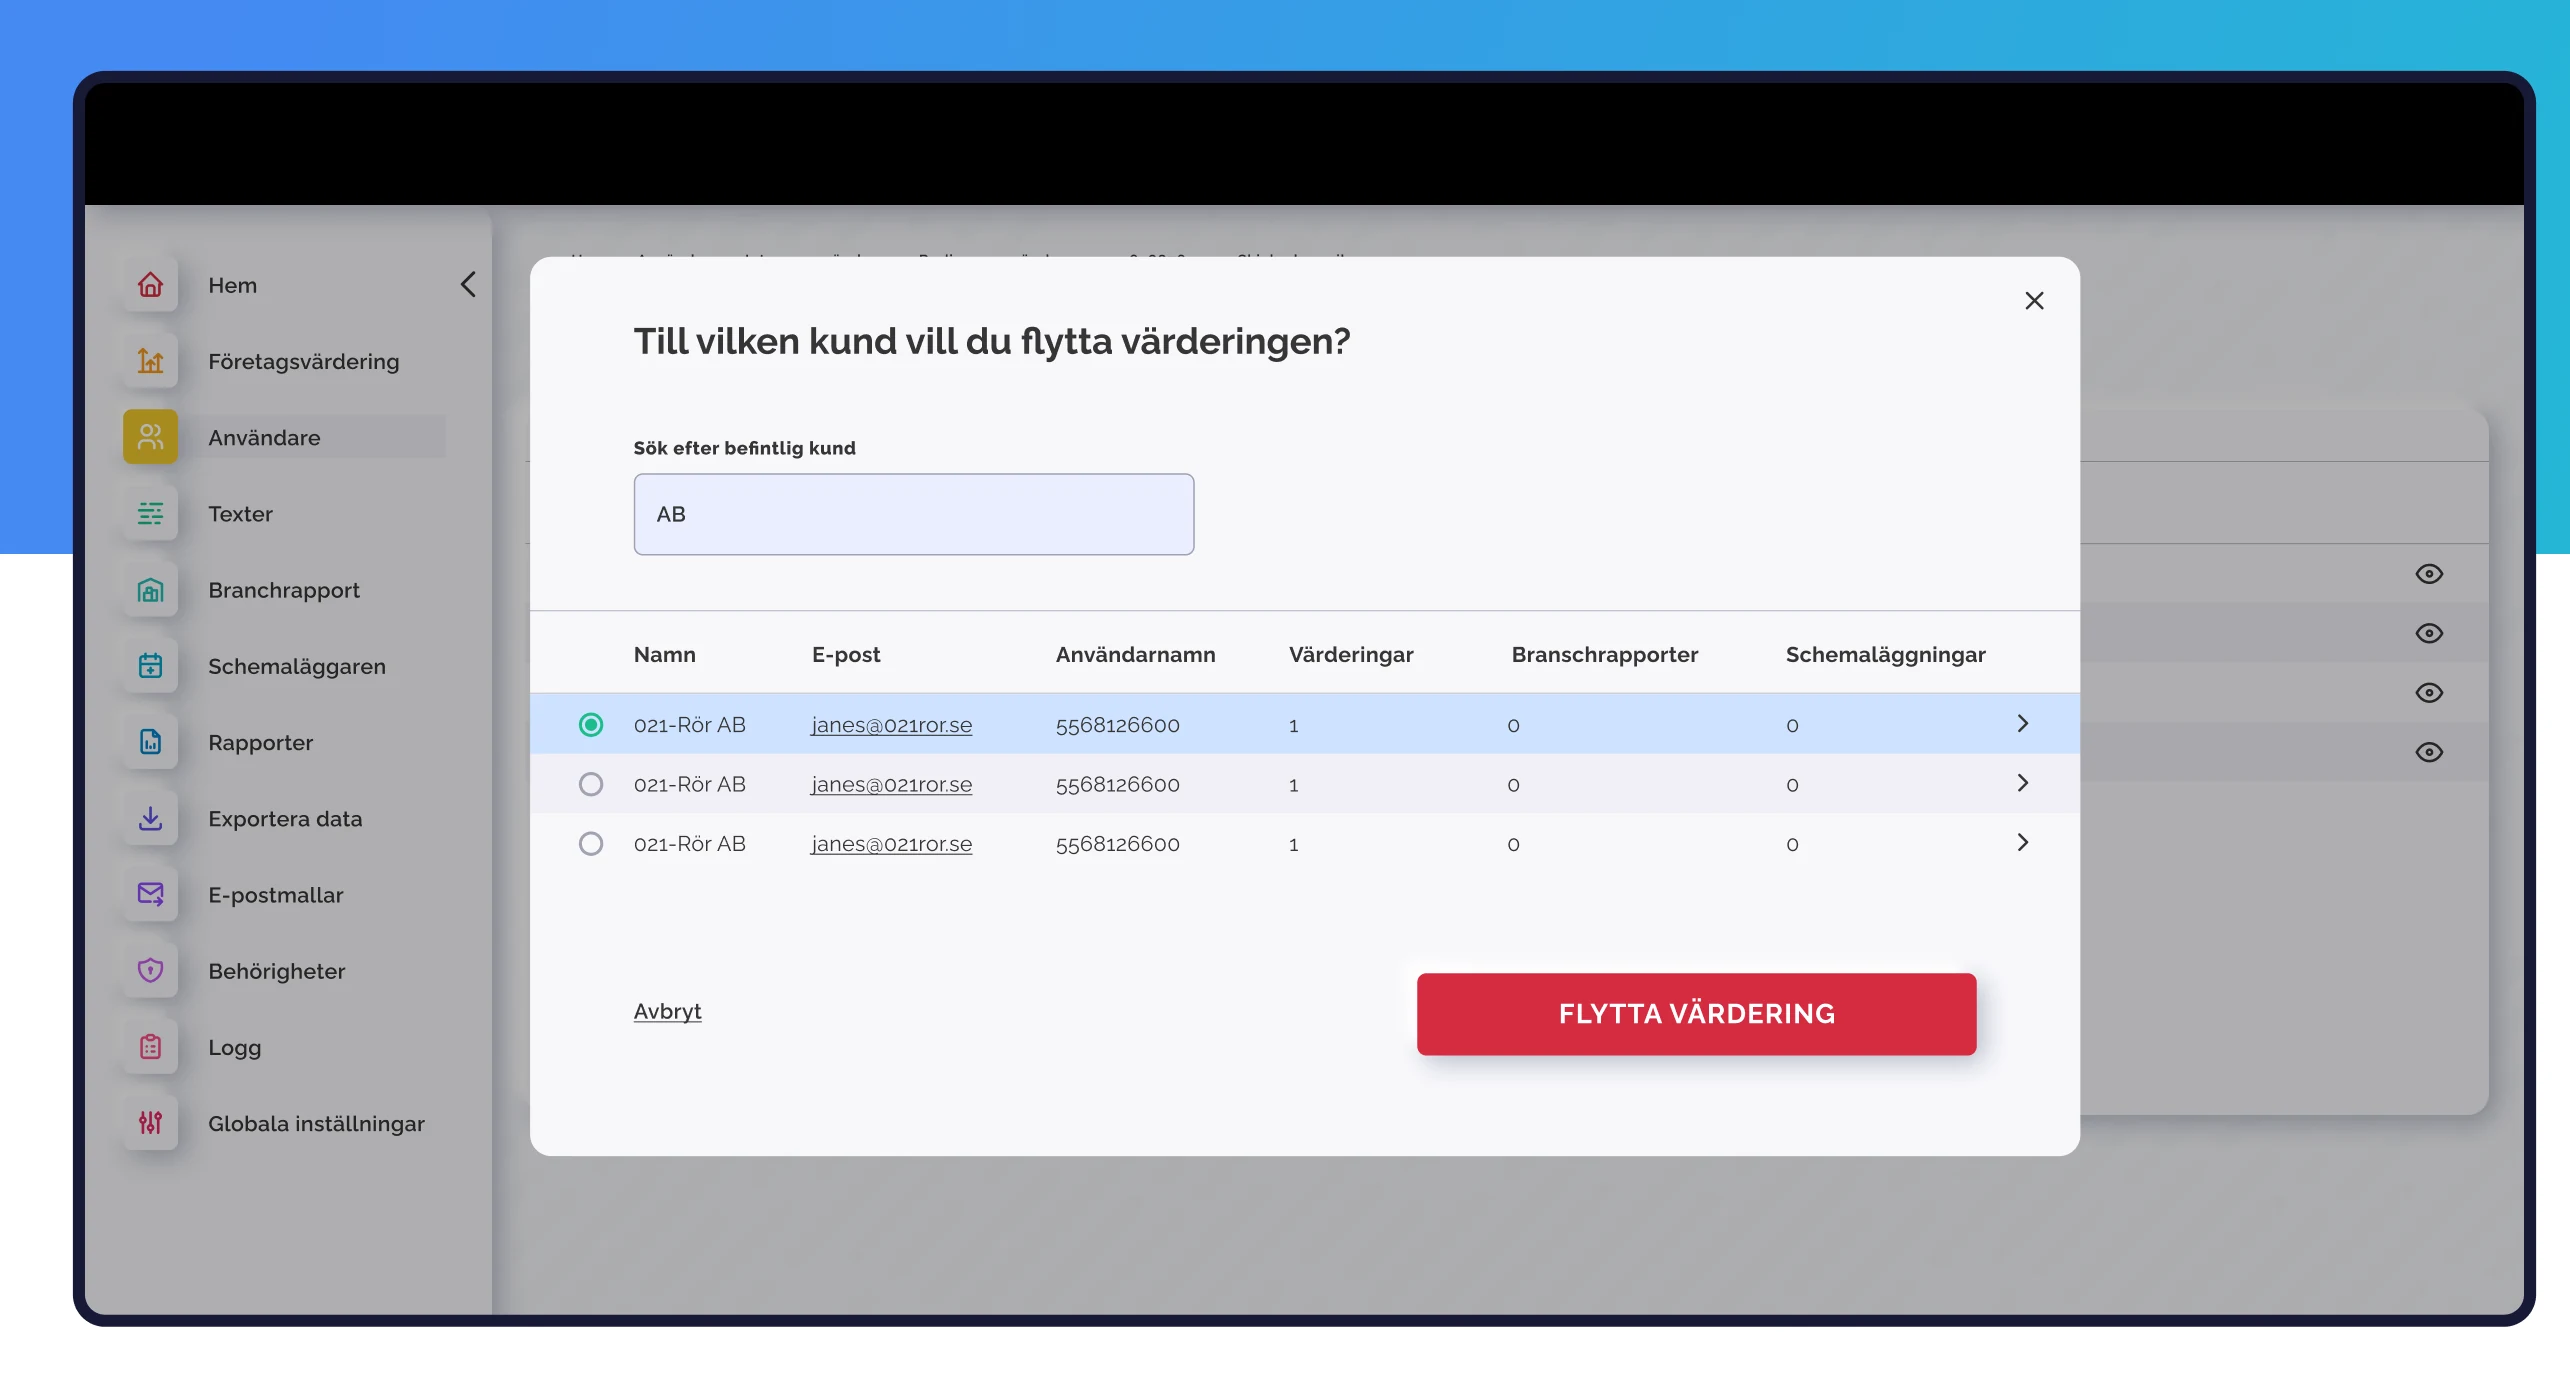Viewport: 2570px width, 1380px height.
Task: Select the second 021-Rör AB radio button
Action: point(591,784)
